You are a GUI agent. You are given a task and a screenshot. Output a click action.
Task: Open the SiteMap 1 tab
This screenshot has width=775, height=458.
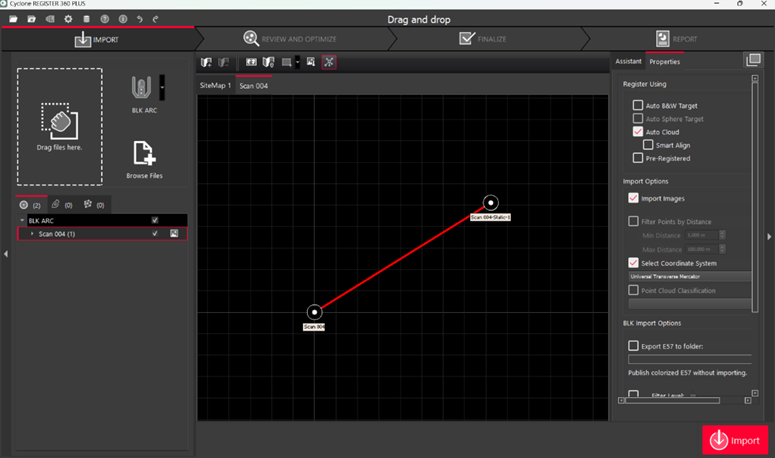(215, 86)
